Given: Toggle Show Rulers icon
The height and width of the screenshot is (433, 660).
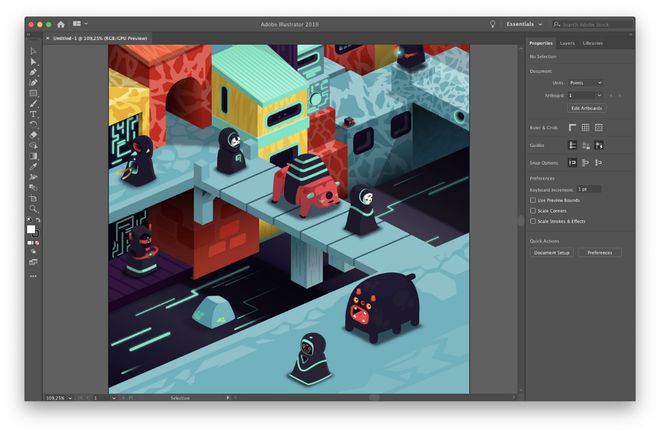Looking at the screenshot, I should pyautogui.click(x=572, y=128).
